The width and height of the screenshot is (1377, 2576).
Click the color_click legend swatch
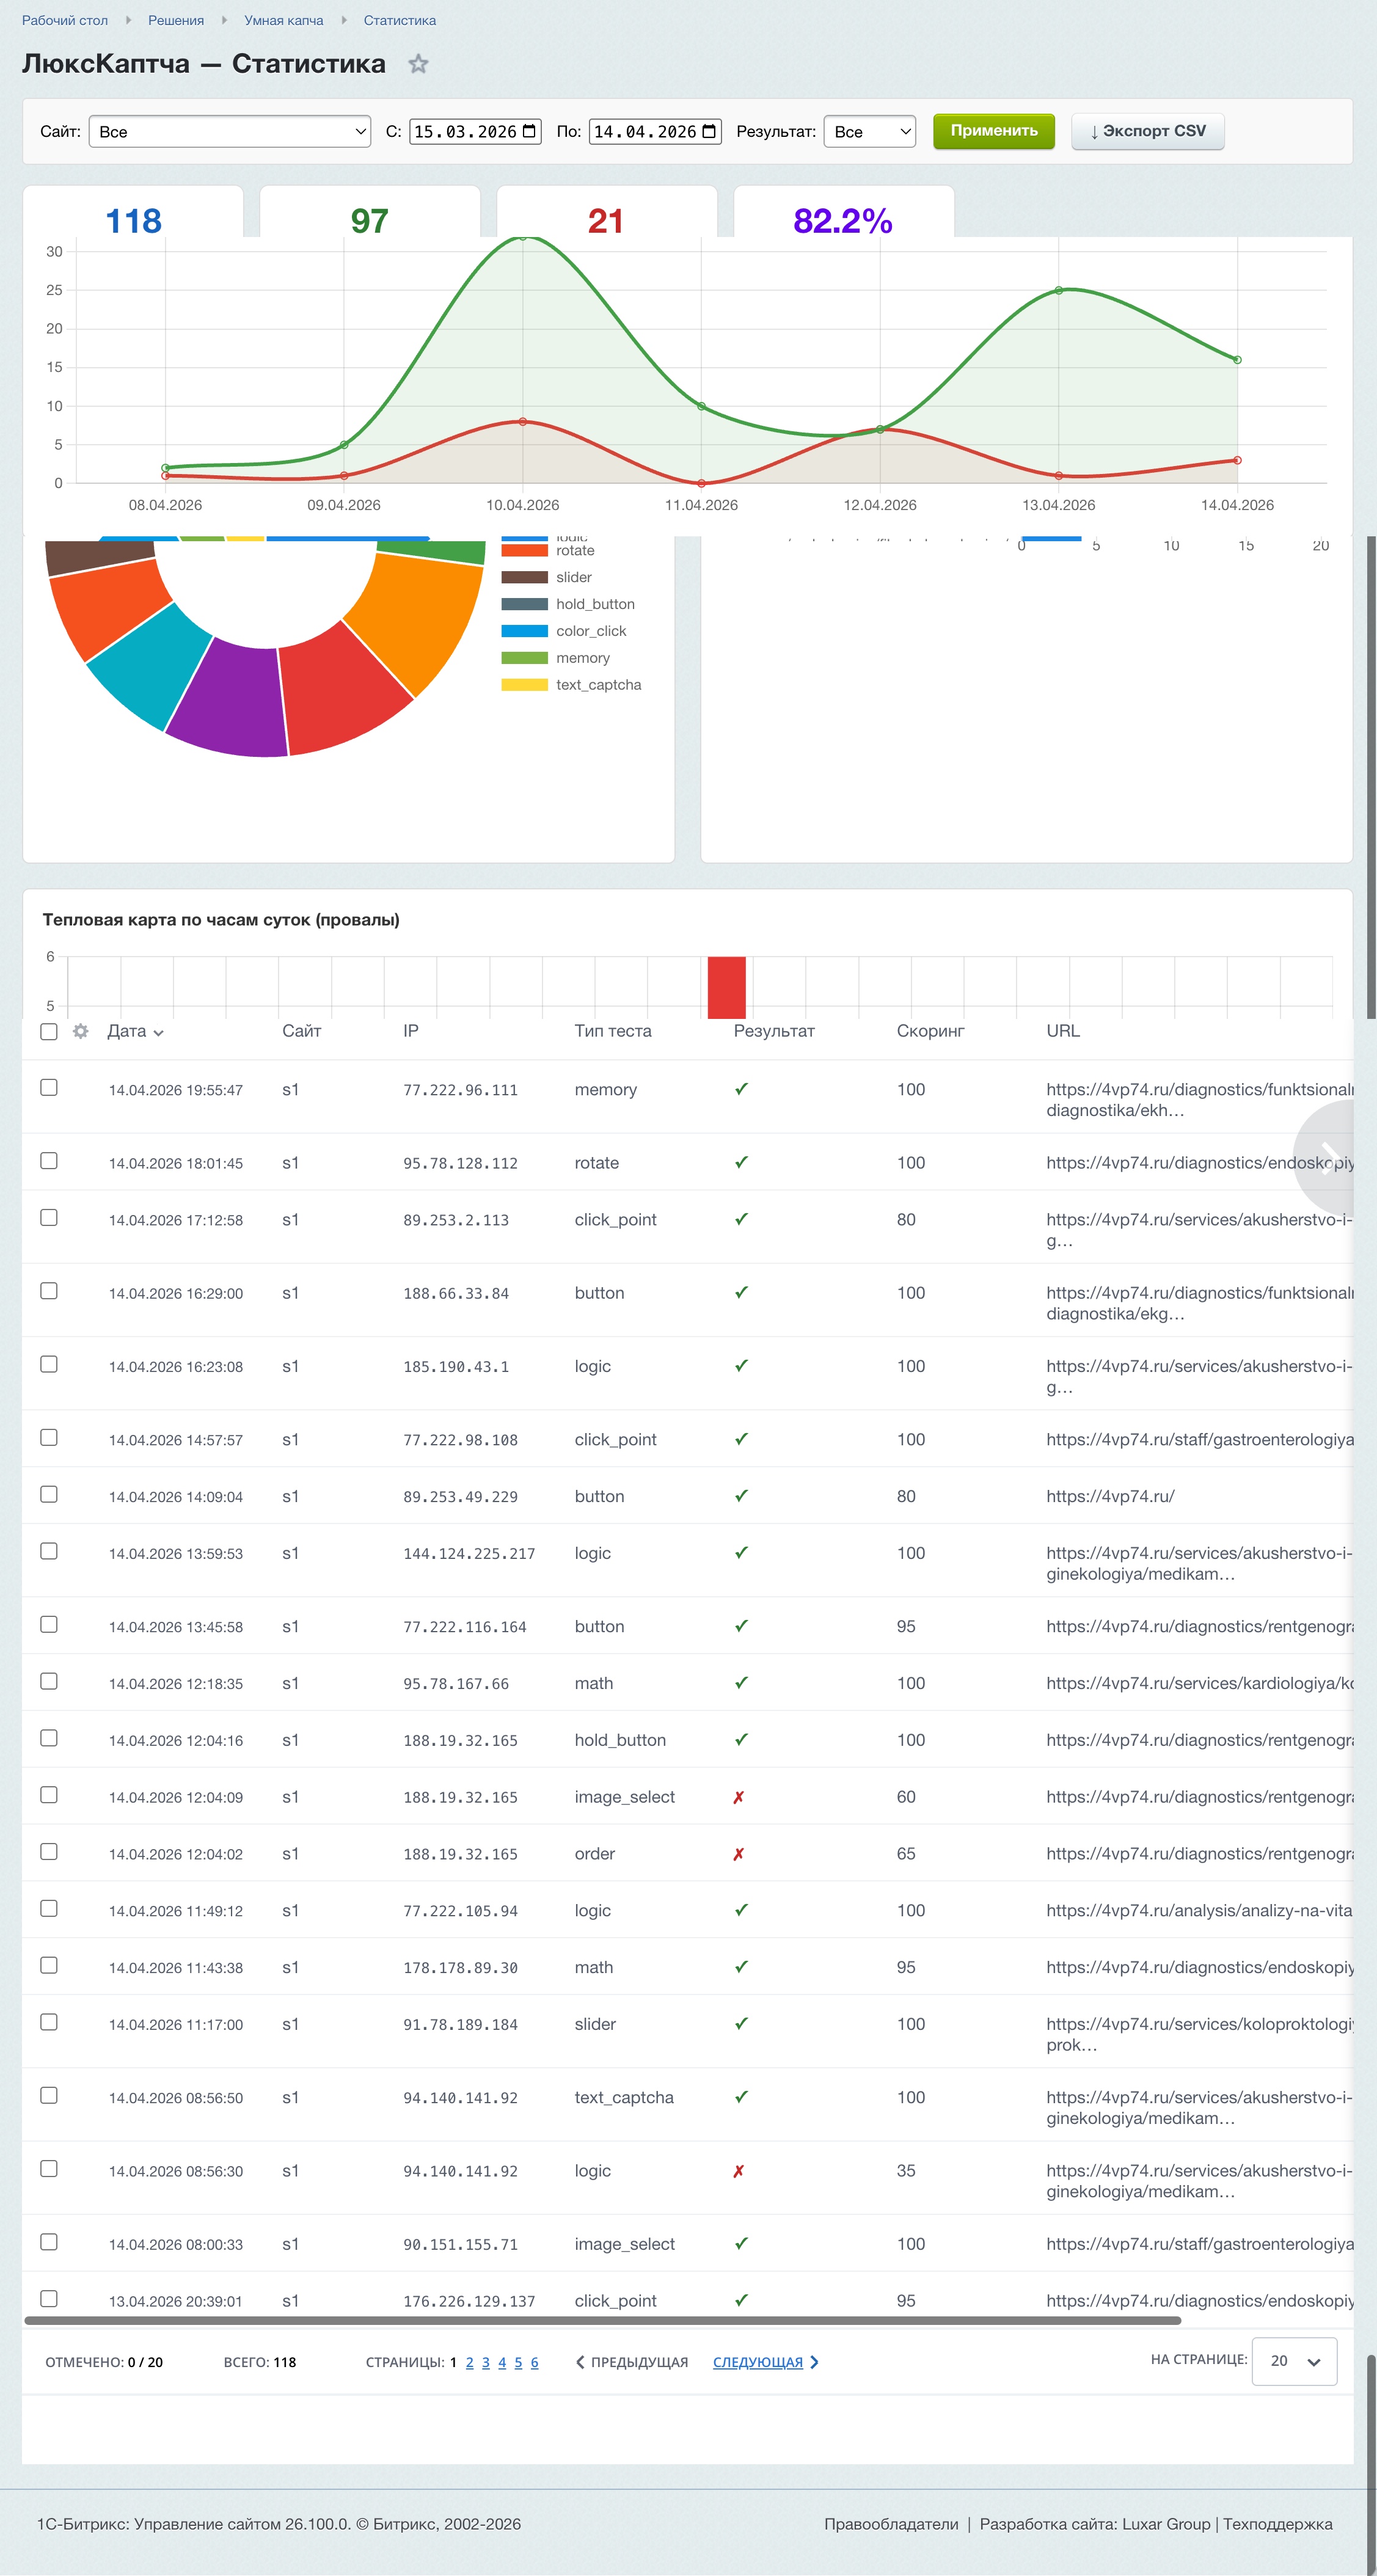tap(524, 631)
